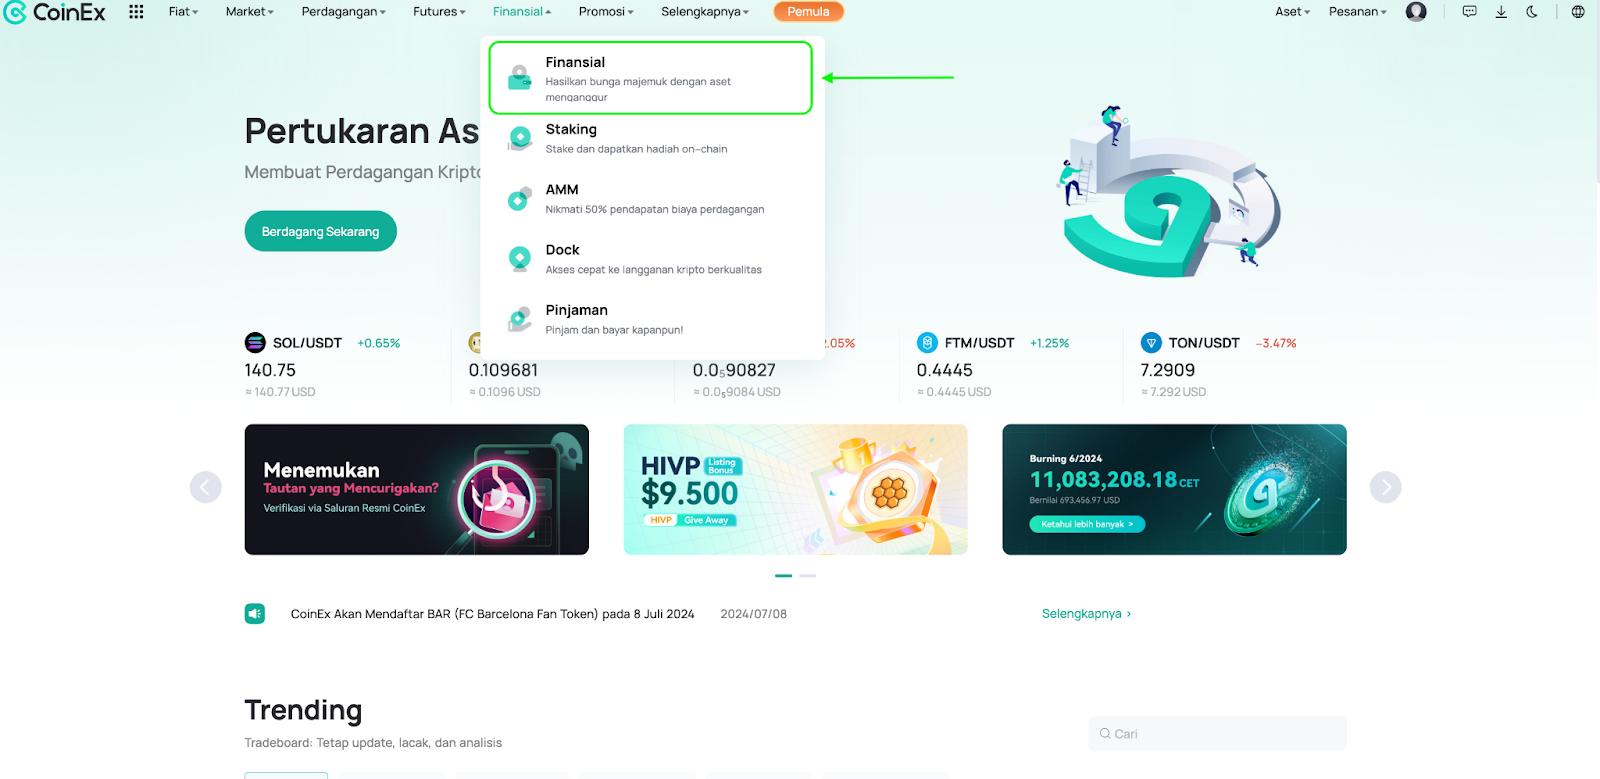Image resolution: width=1600 pixels, height=779 pixels.
Task: Select the second banner carousel indicator
Action: 808,576
